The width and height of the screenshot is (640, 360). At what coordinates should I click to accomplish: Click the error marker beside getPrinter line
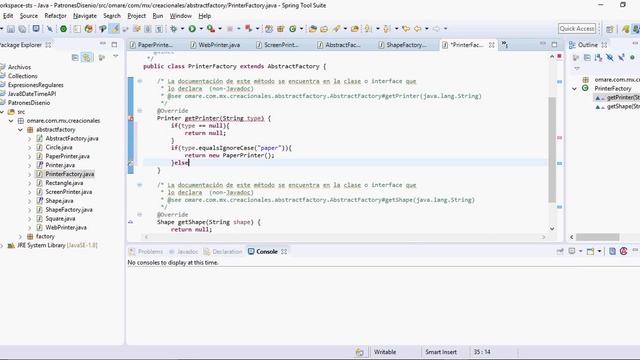click(x=131, y=118)
